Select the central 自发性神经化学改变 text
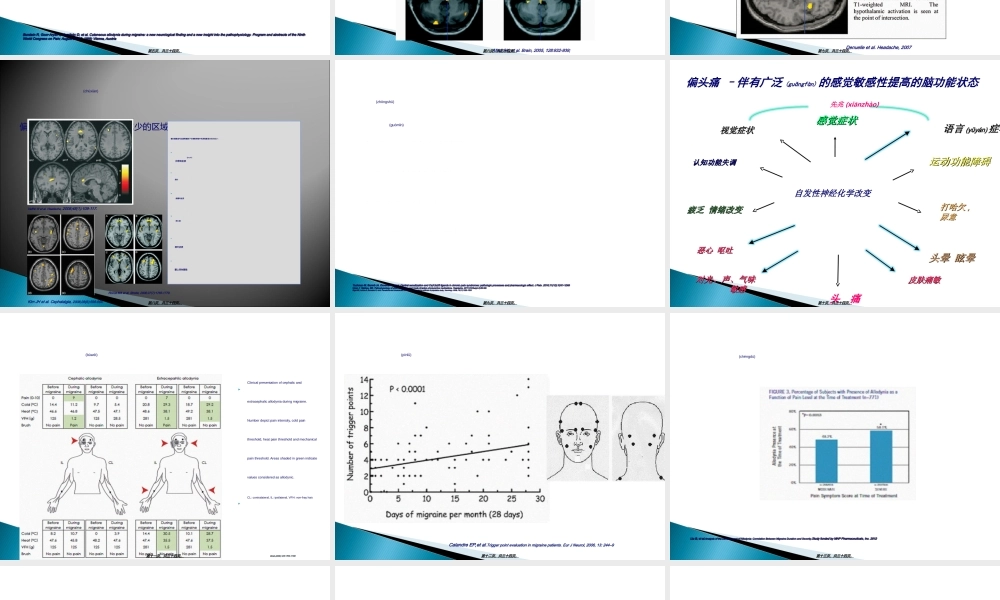The width and height of the screenshot is (1000, 600). (x=833, y=193)
